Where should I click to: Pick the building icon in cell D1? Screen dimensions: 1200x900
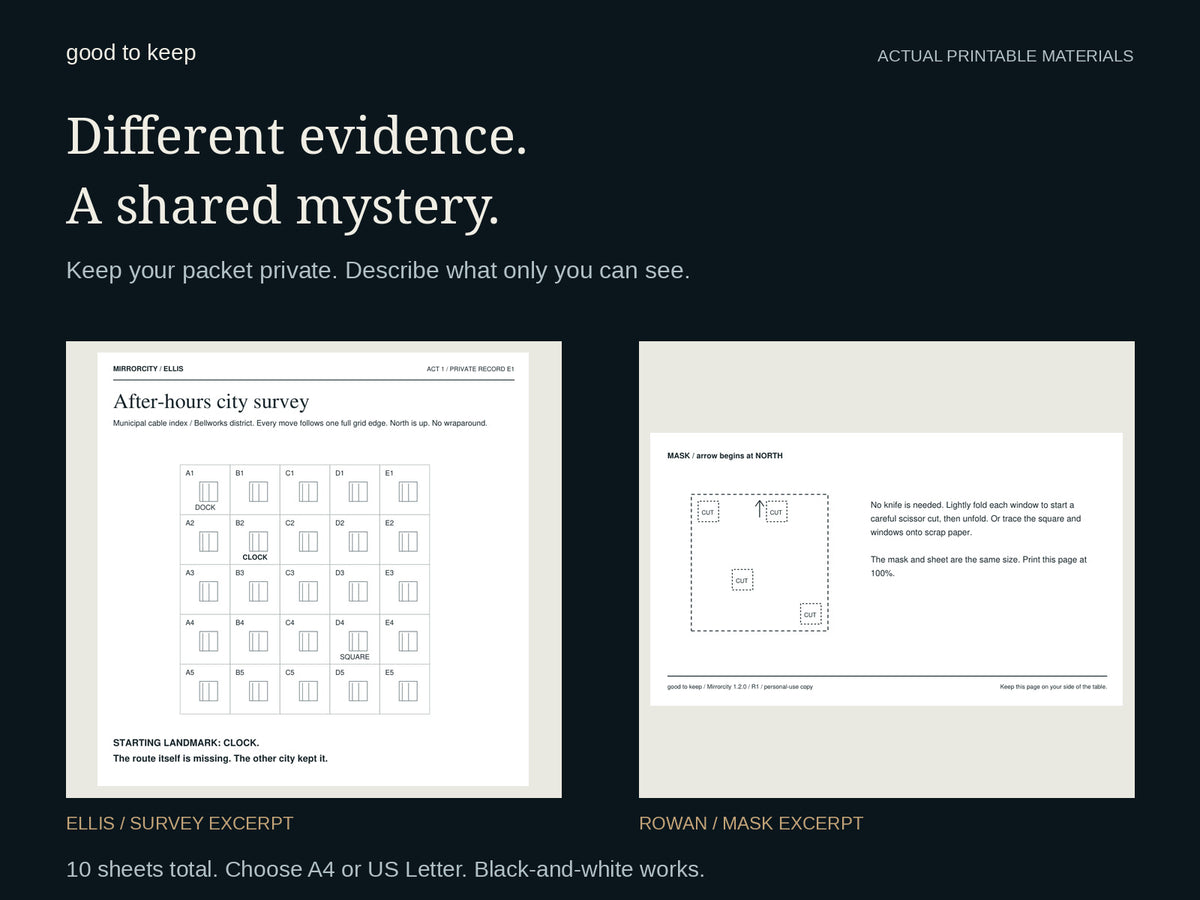click(x=358, y=491)
